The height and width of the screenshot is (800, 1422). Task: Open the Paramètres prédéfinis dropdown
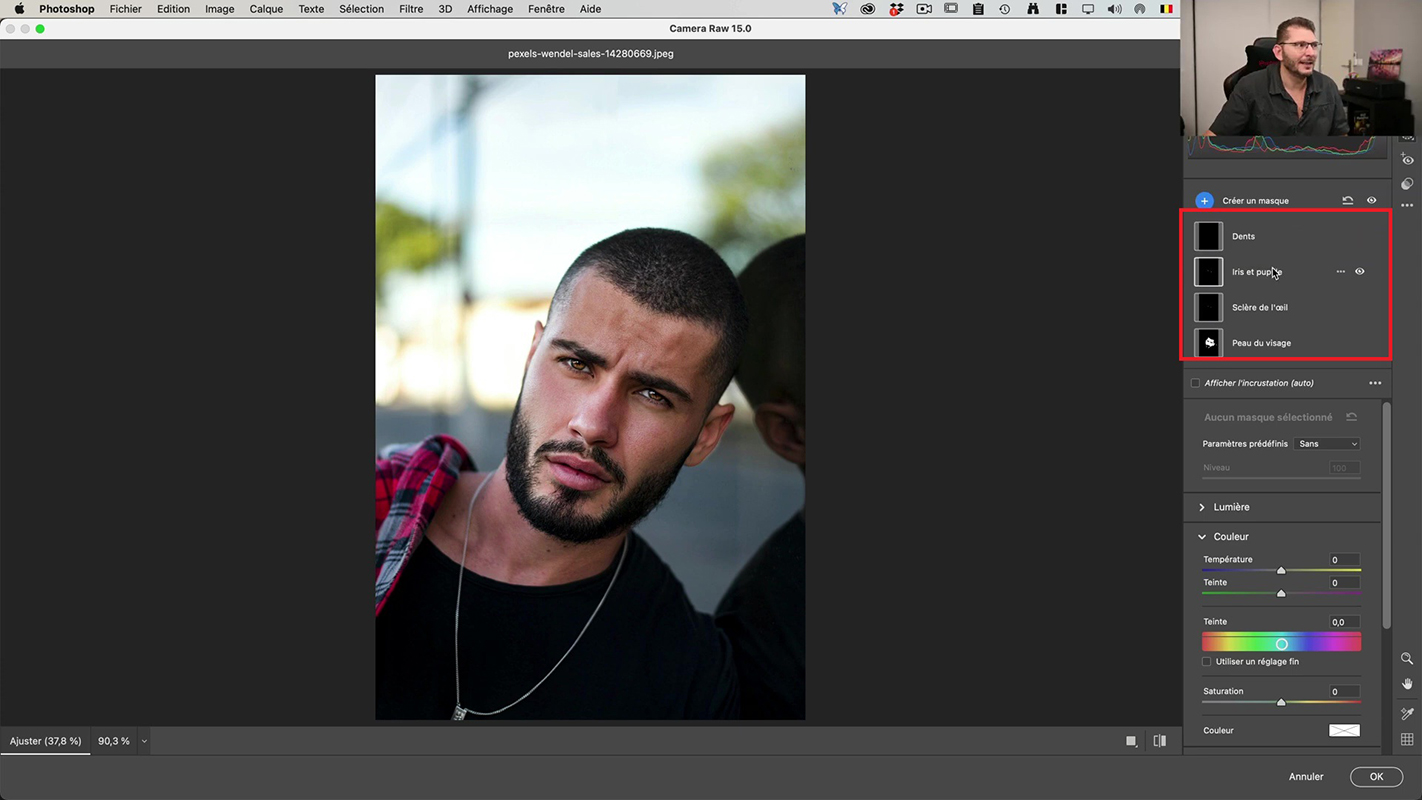click(x=1327, y=444)
